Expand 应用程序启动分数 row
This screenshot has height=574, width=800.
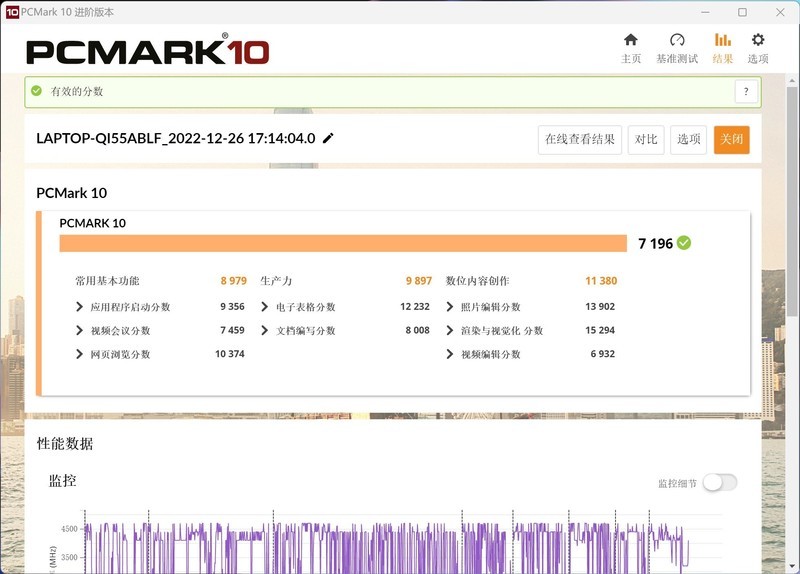(x=79, y=307)
